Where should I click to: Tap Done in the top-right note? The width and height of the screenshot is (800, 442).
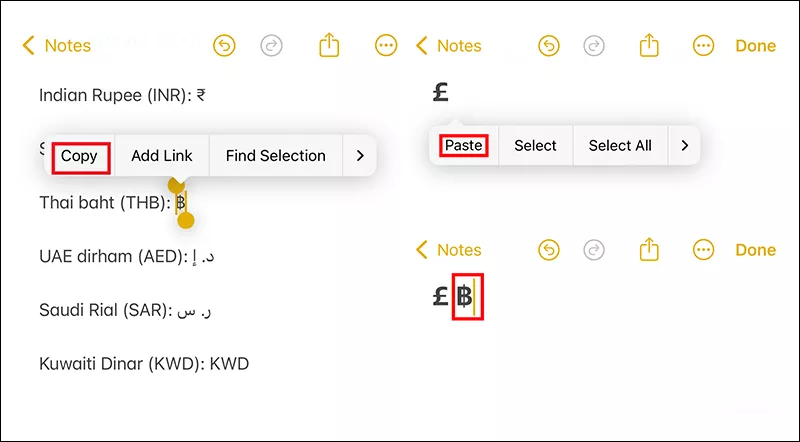(756, 46)
